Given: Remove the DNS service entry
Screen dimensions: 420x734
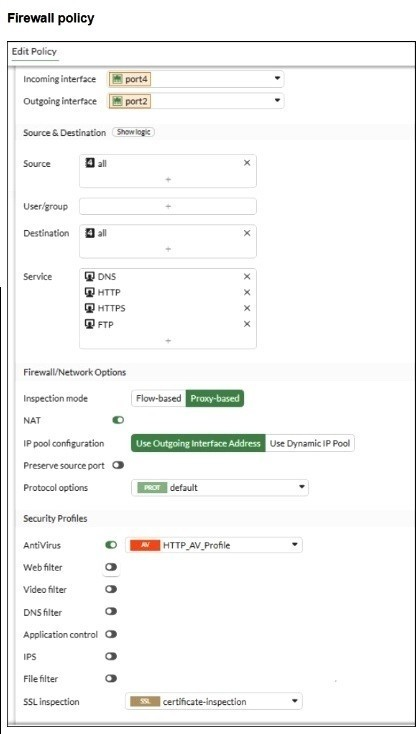Looking at the screenshot, I should coord(247,277).
